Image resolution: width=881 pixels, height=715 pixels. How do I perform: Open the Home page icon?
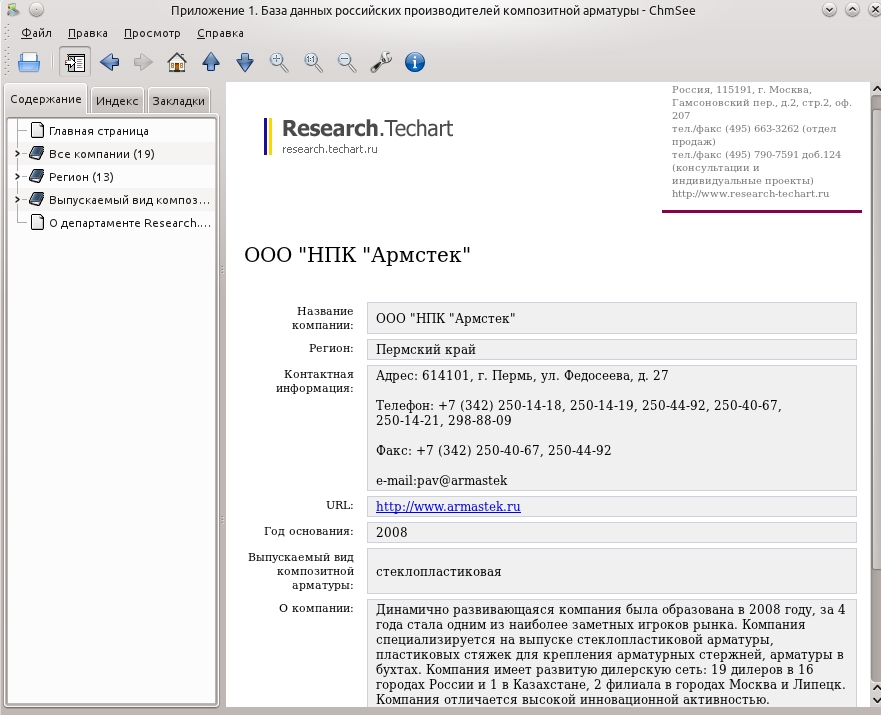177,62
